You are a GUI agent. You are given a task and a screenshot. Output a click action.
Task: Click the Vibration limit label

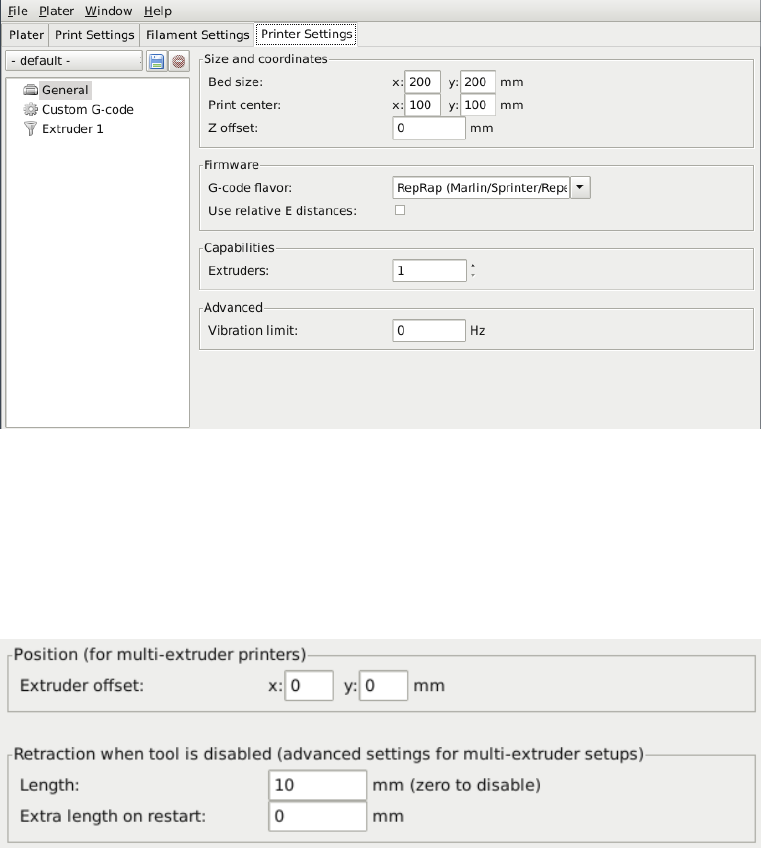click(x=253, y=330)
